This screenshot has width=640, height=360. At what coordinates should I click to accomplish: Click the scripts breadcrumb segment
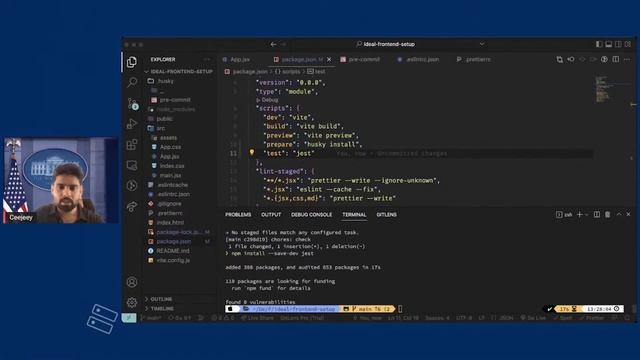click(287, 71)
